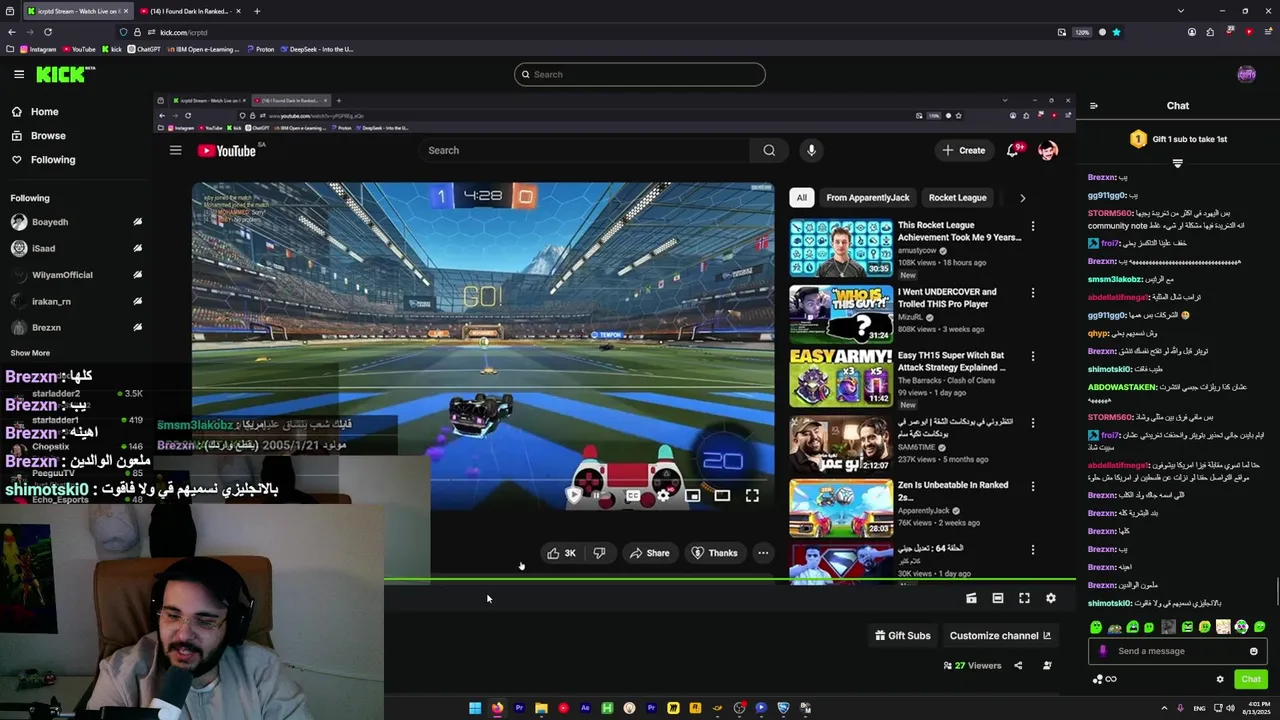
Task: Click the Thanks button
Action: point(714,553)
